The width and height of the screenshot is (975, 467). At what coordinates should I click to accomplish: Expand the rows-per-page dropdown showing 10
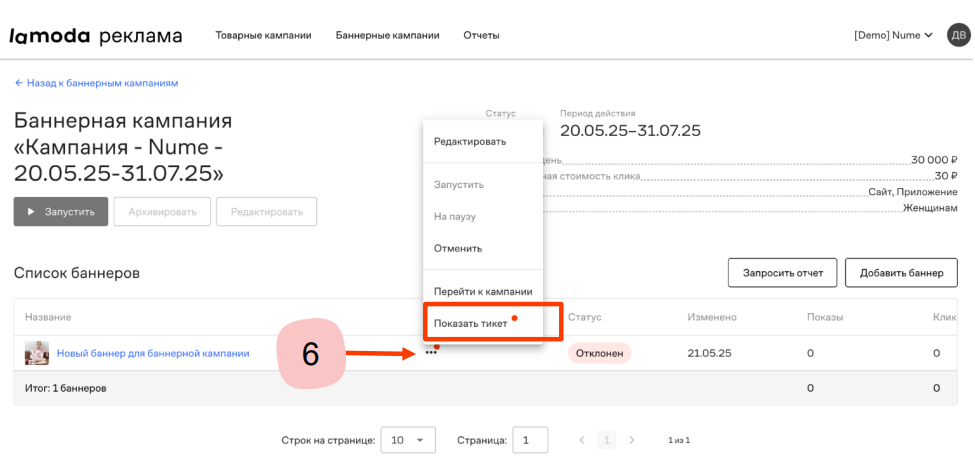(408, 440)
